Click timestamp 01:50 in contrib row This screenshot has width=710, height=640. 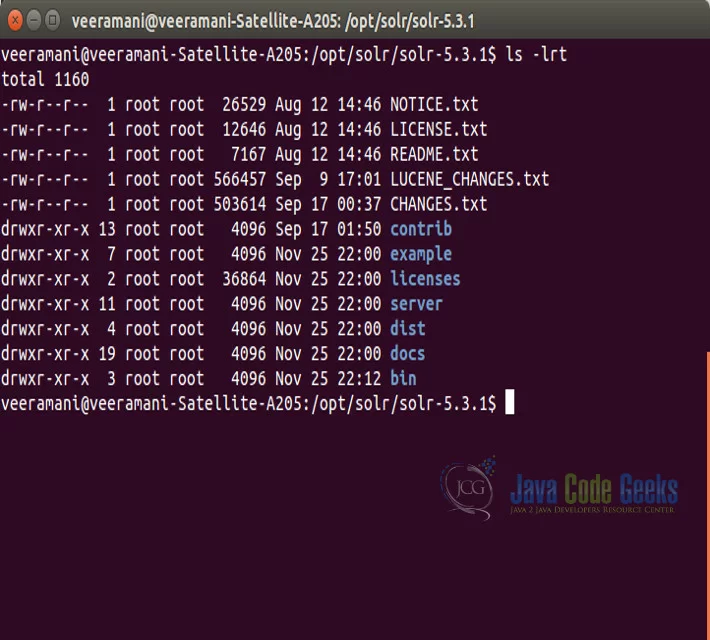pyautogui.click(x=359, y=229)
